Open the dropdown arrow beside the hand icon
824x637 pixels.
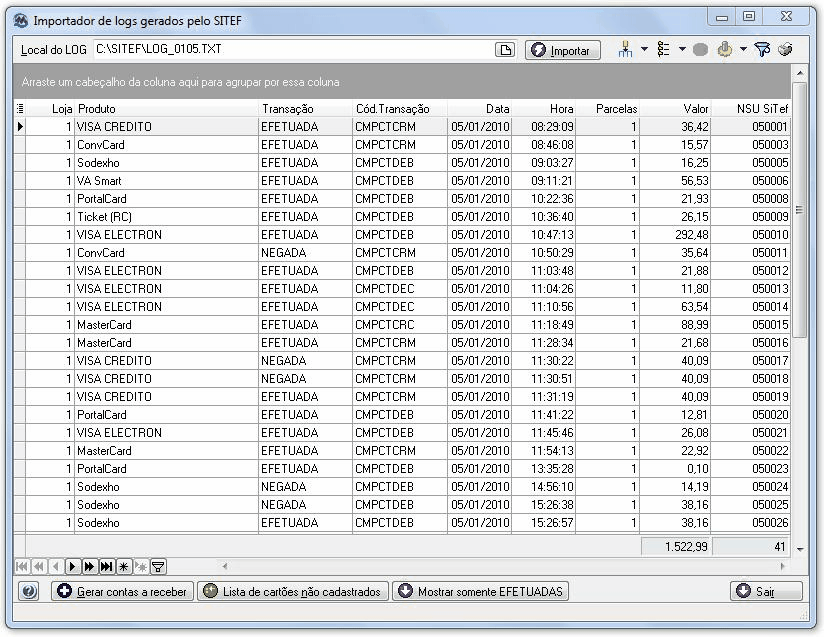tap(743, 49)
